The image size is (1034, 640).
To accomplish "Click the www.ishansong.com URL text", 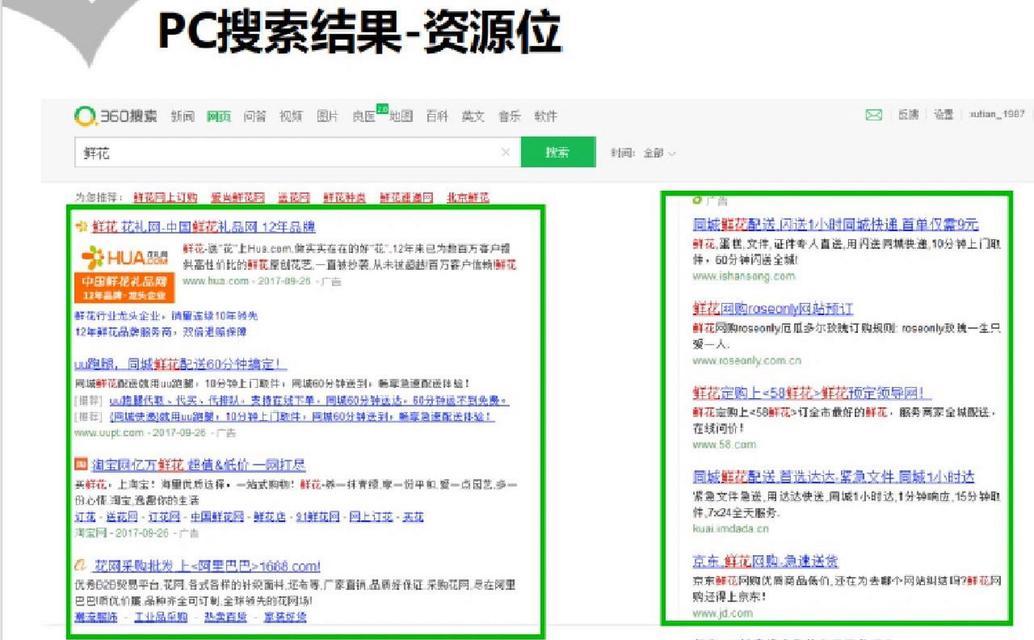I will [x=744, y=276].
